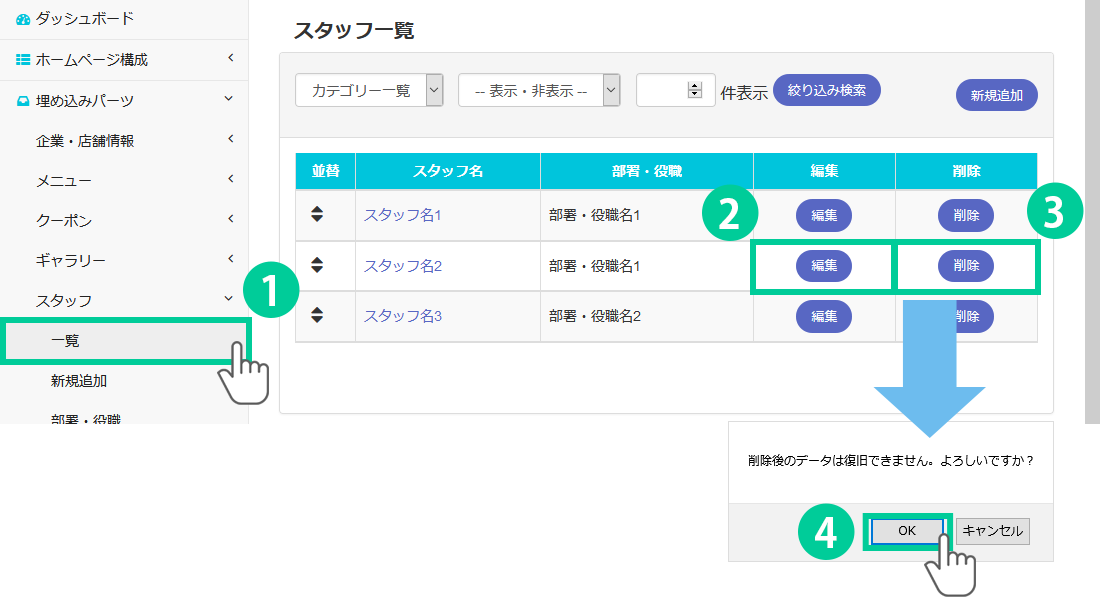Viewport: 1100px width, 611px height.
Task: Confirm deletion with the OK button
Action: pos(906,531)
